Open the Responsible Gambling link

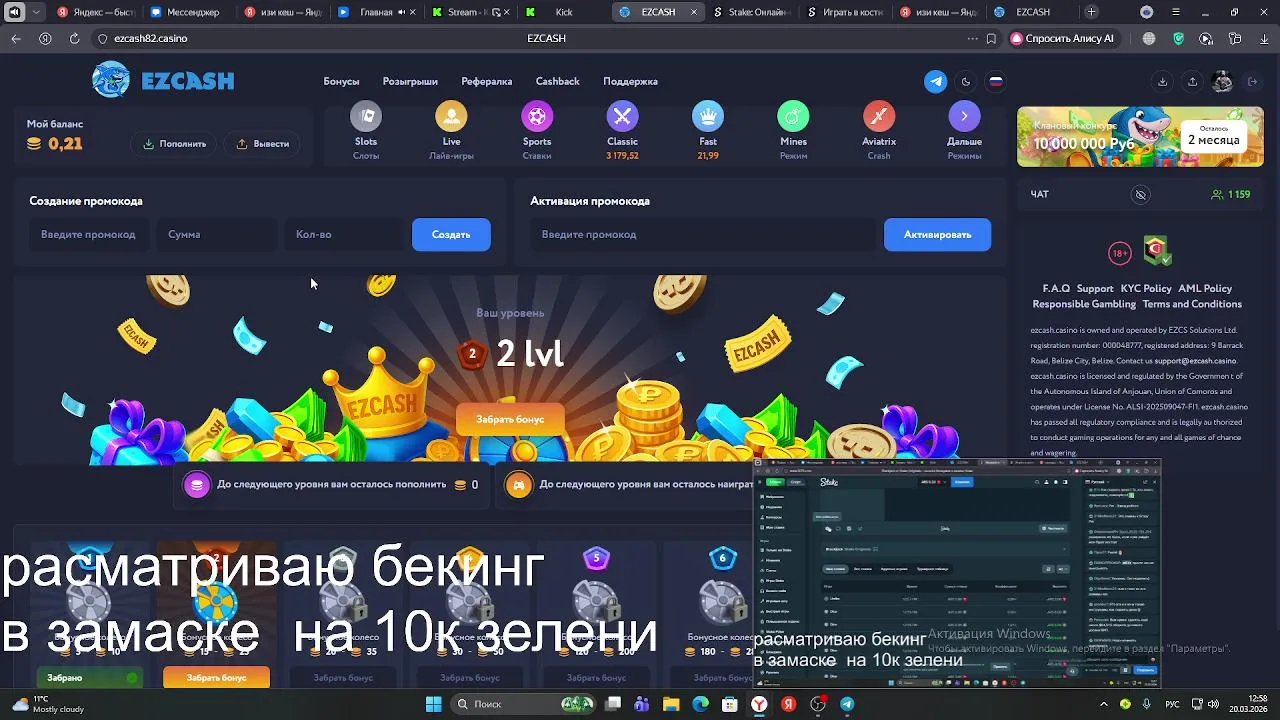(1084, 304)
